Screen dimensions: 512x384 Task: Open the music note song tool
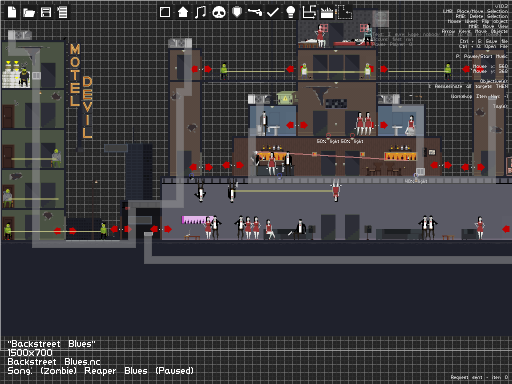(x=200, y=12)
